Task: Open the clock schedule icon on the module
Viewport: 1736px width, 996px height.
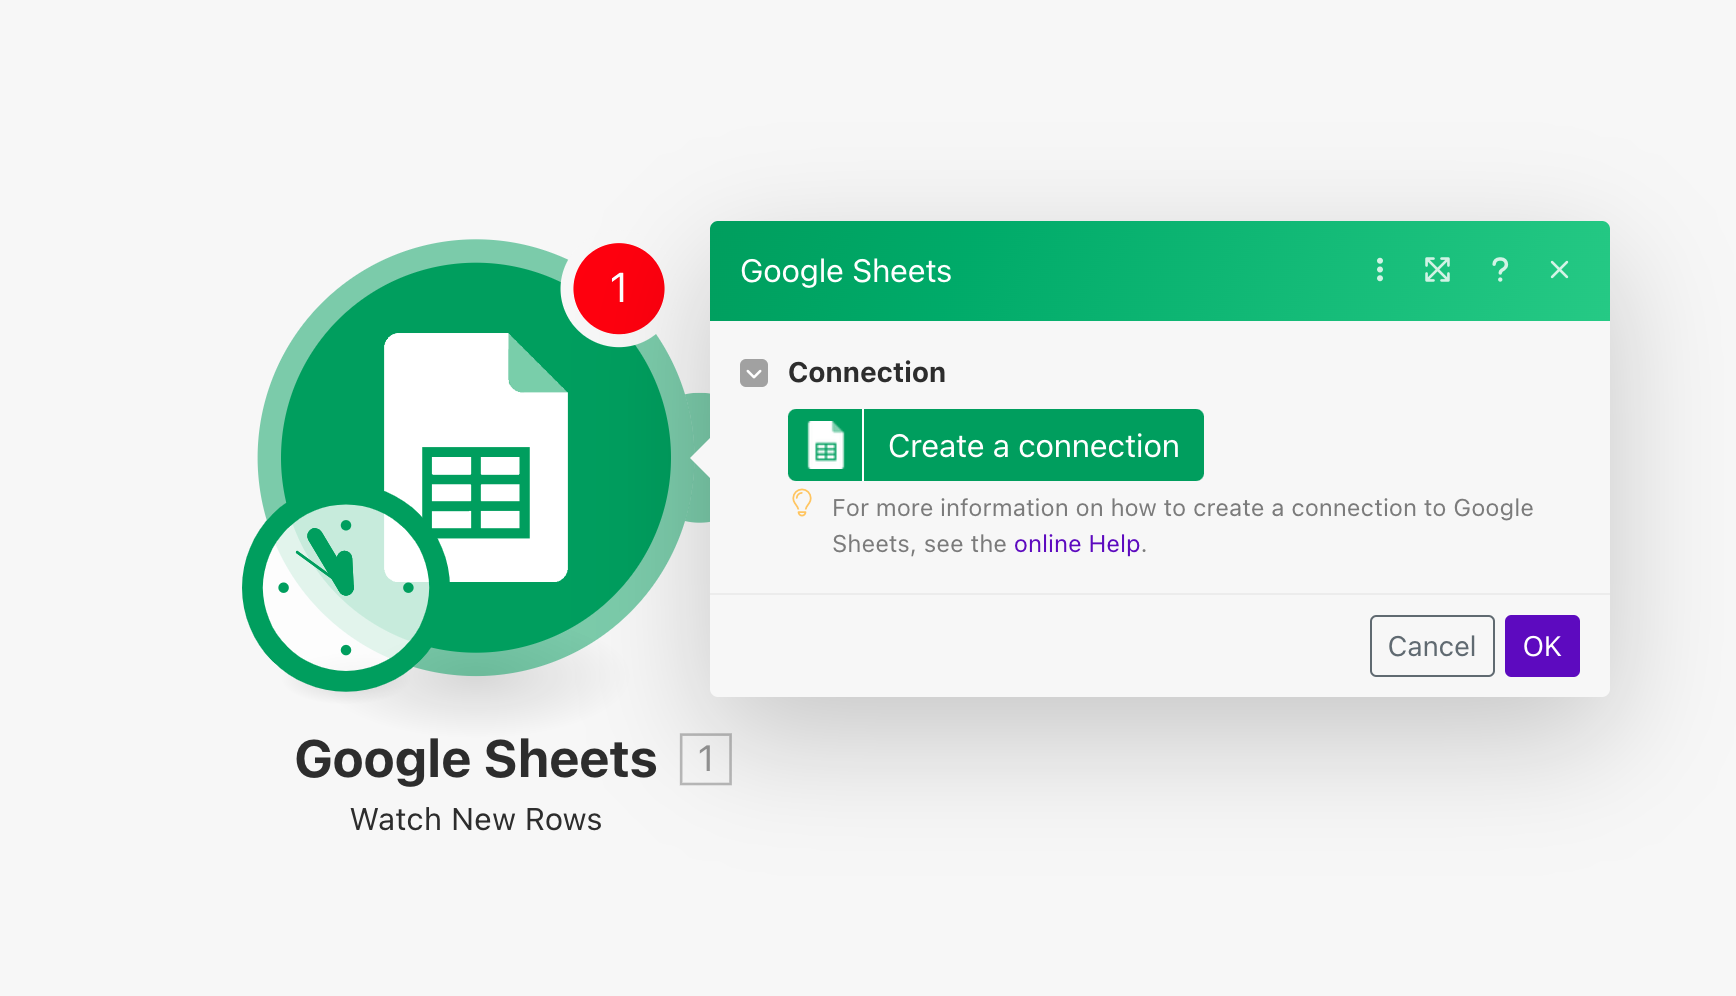Action: tap(346, 588)
